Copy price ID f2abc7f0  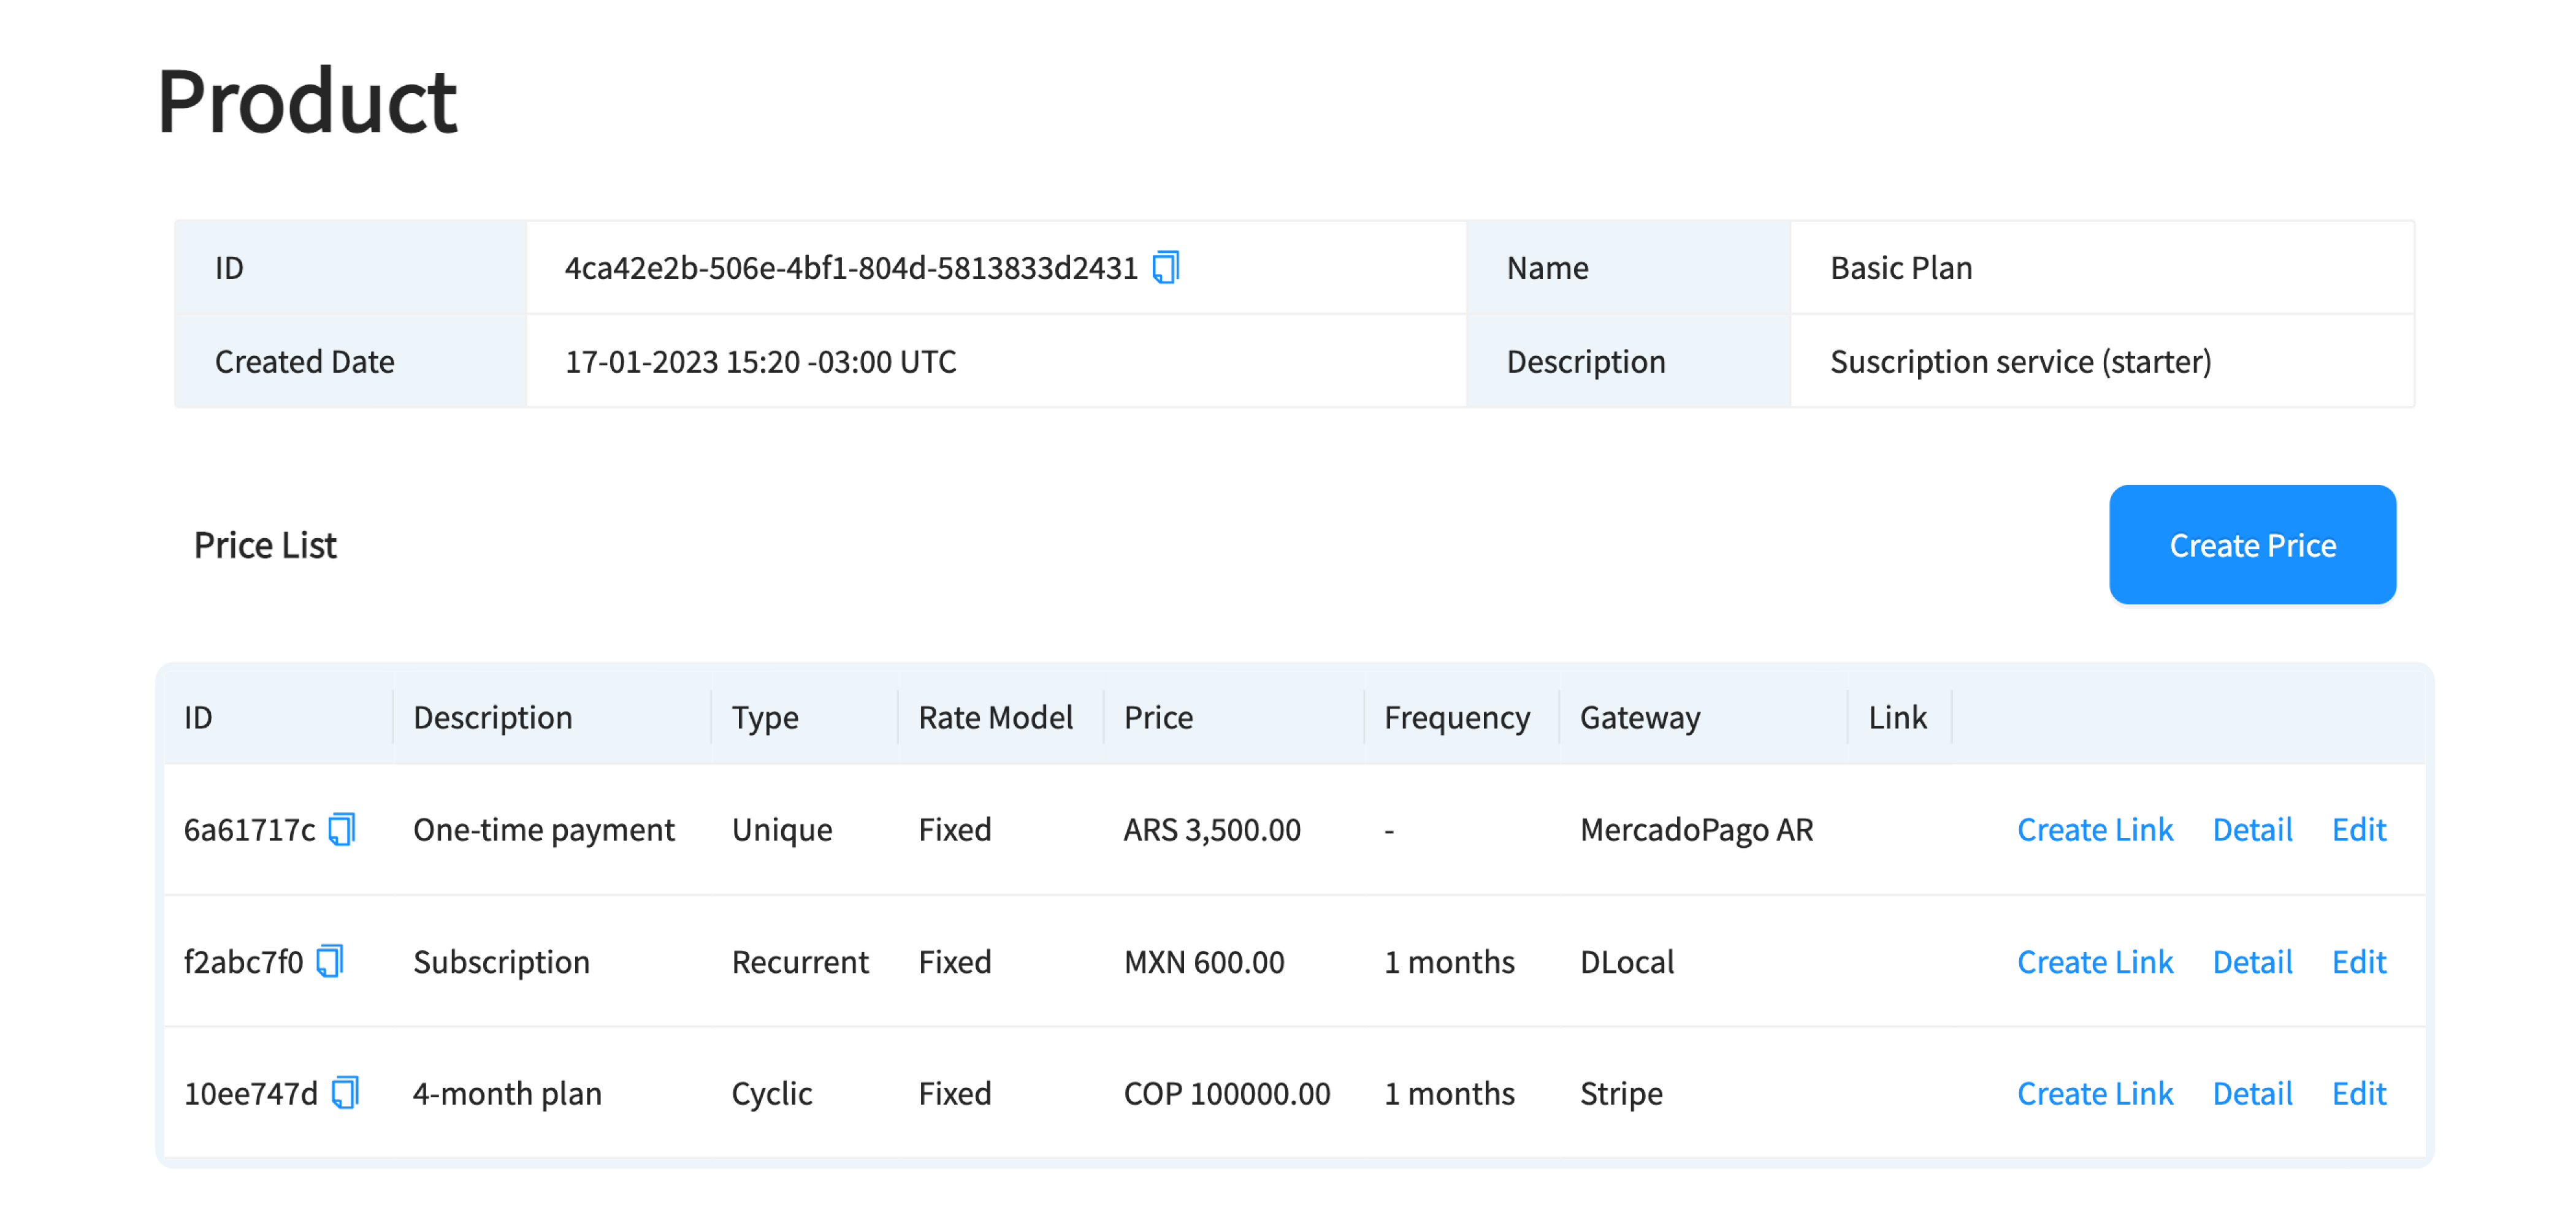point(330,961)
